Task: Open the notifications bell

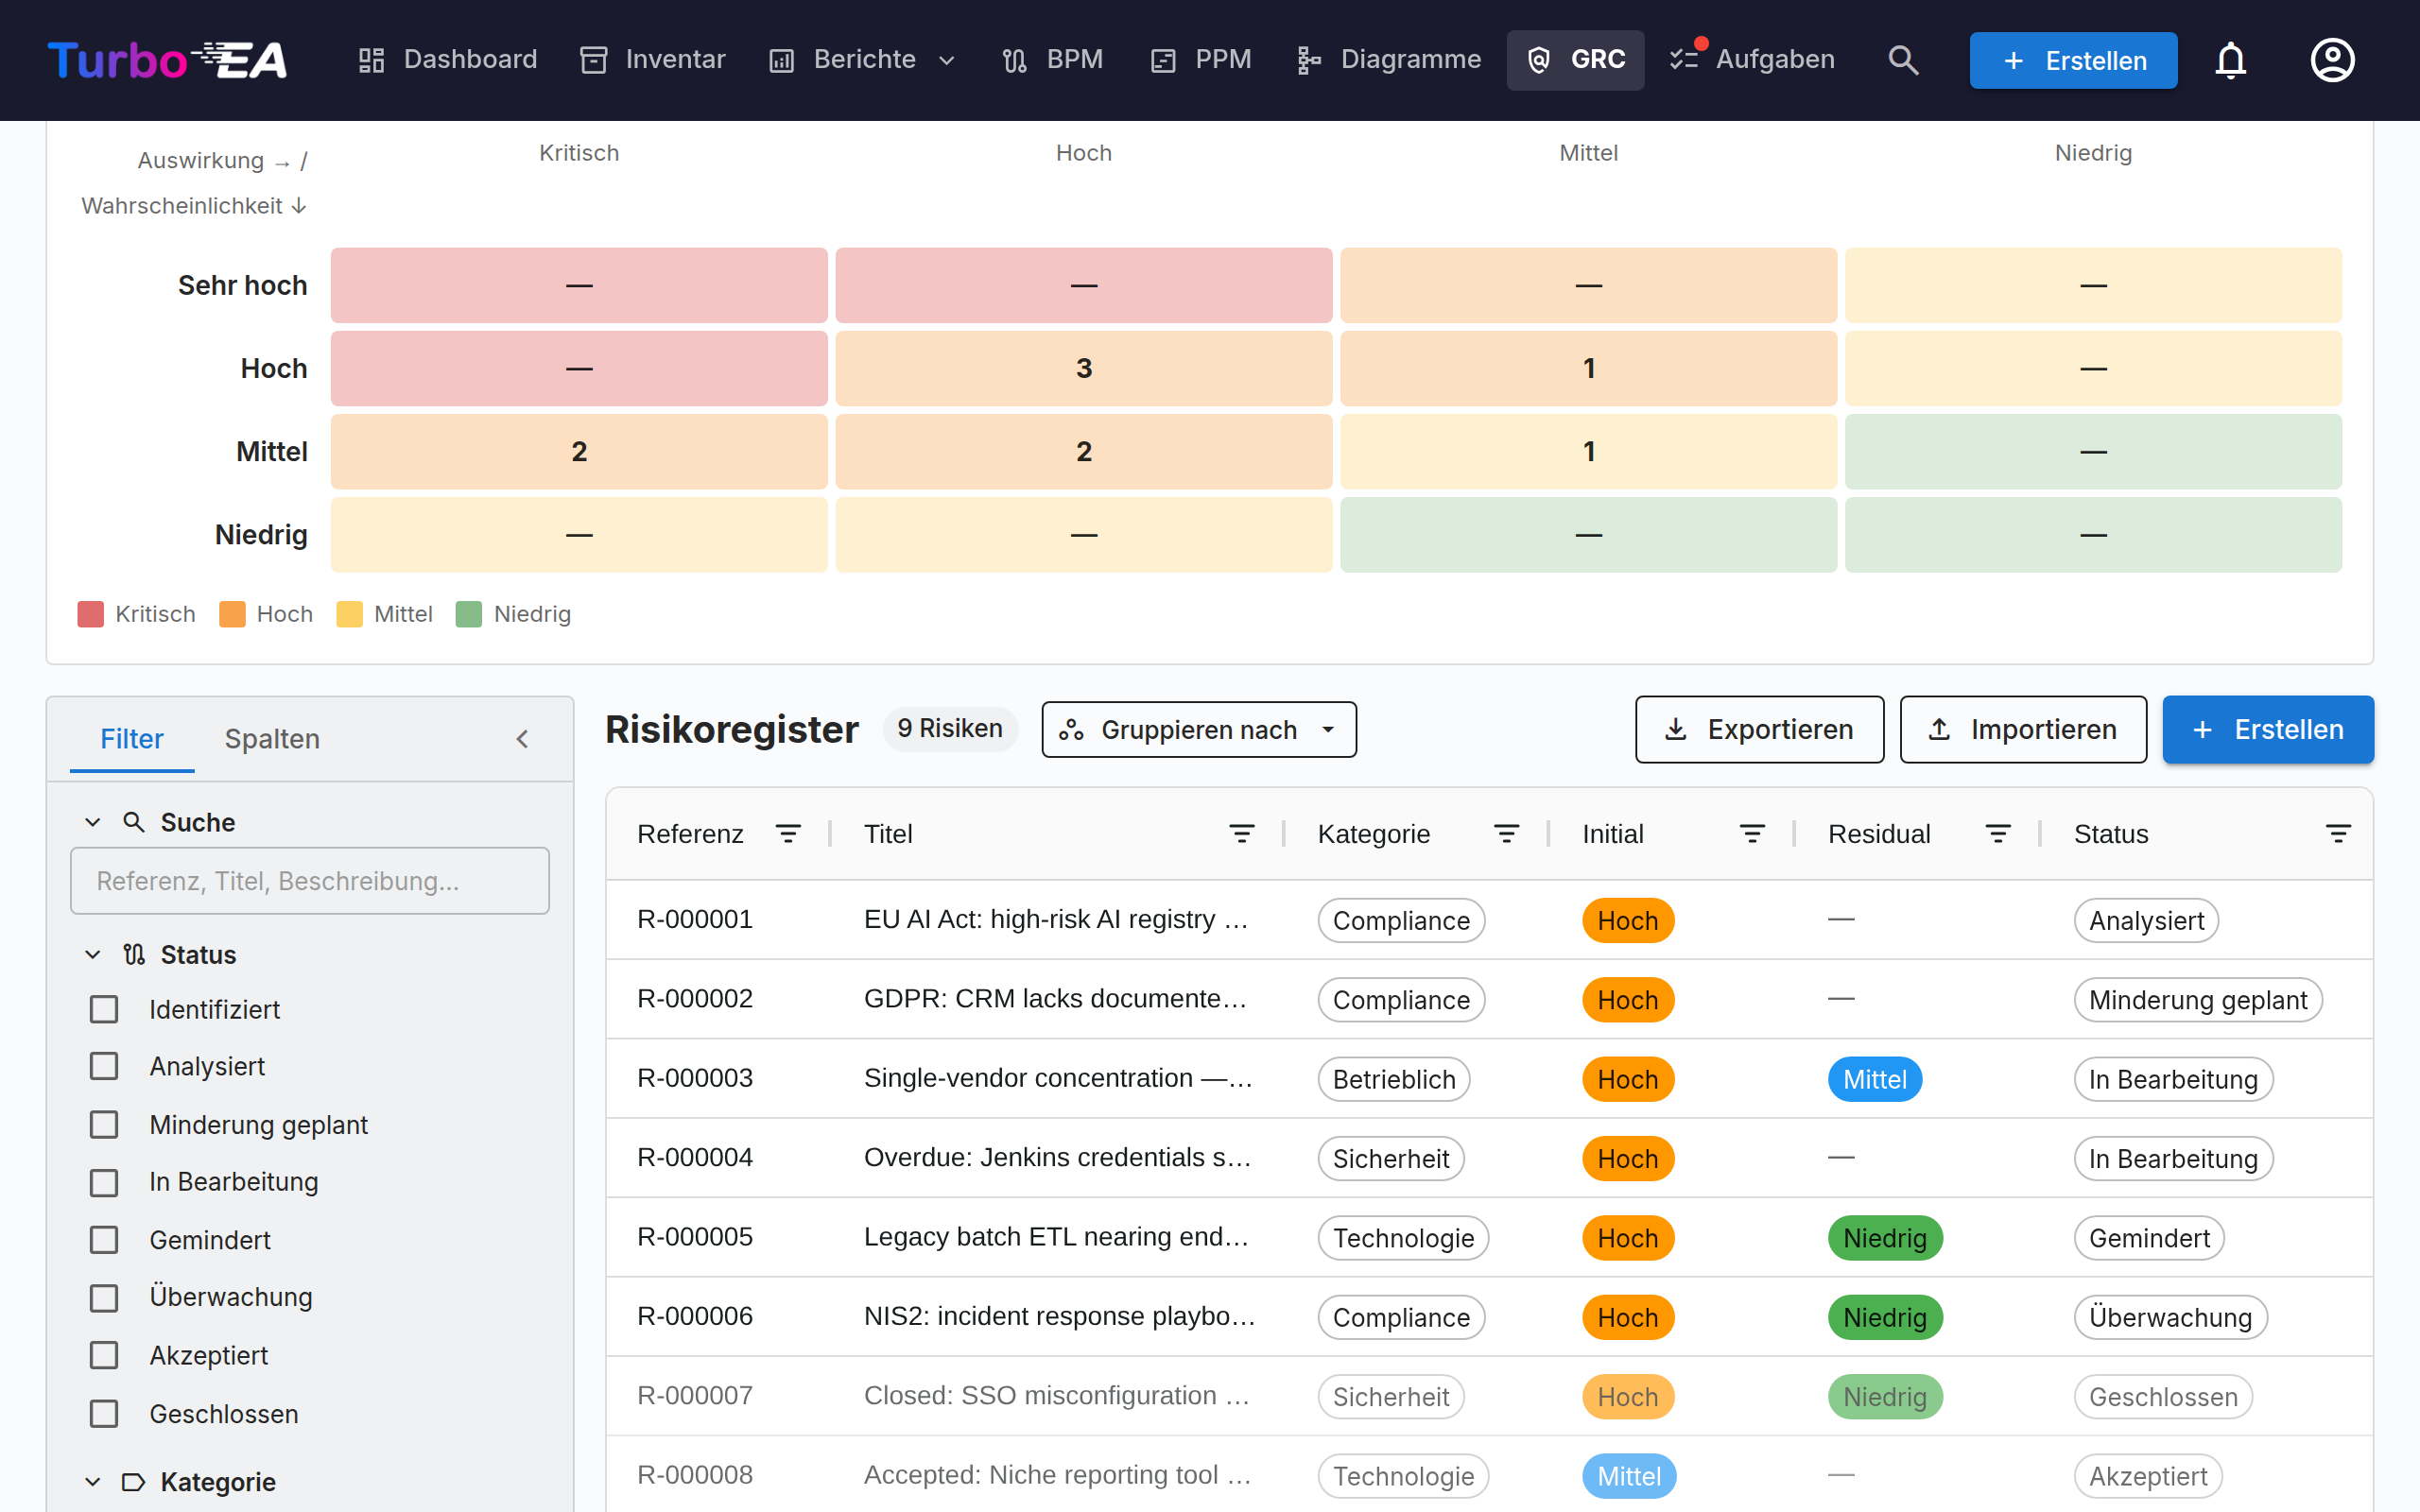Action: (2230, 60)
